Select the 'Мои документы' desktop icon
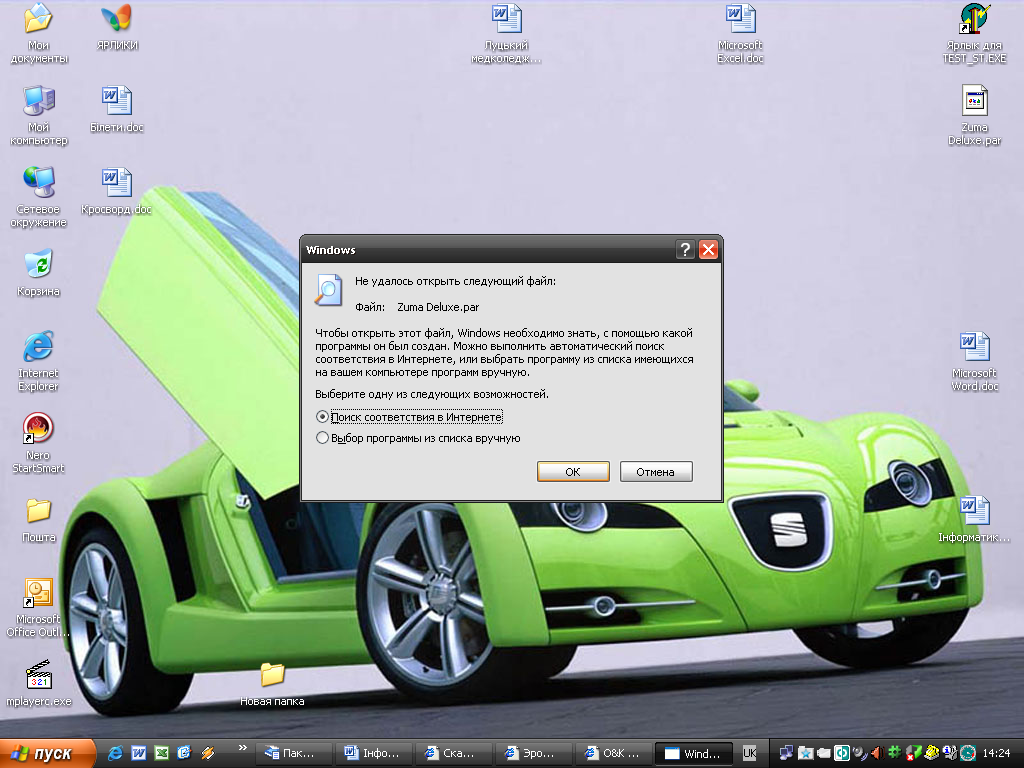 click(x=39, y=33)
